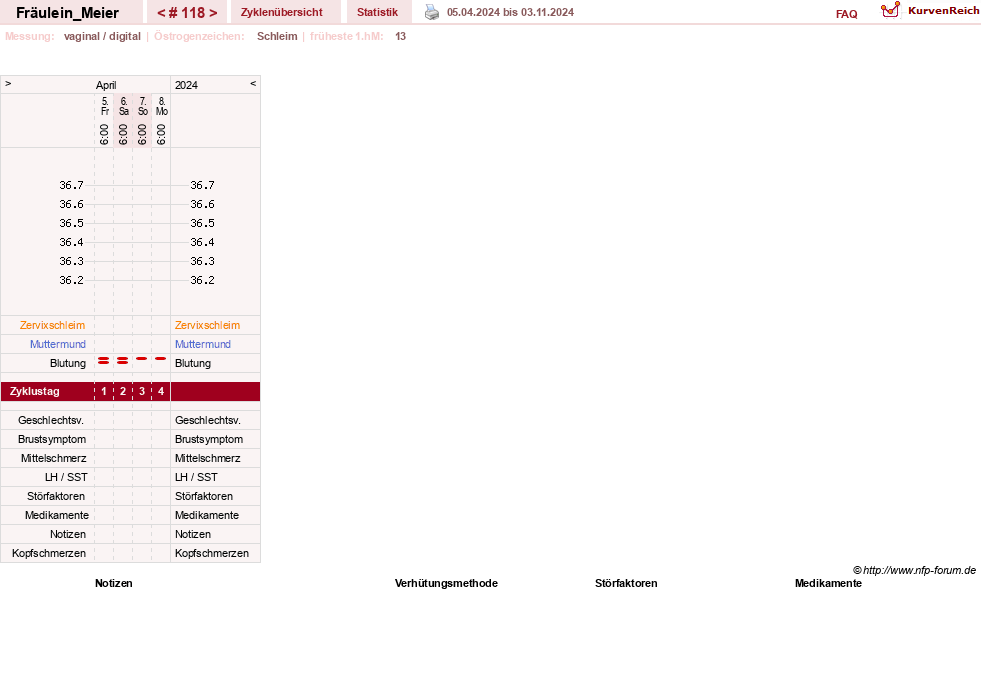
Task: Click the right Kopfschmerzen row label
Action: pyautogui.click(x=211, y=553)
